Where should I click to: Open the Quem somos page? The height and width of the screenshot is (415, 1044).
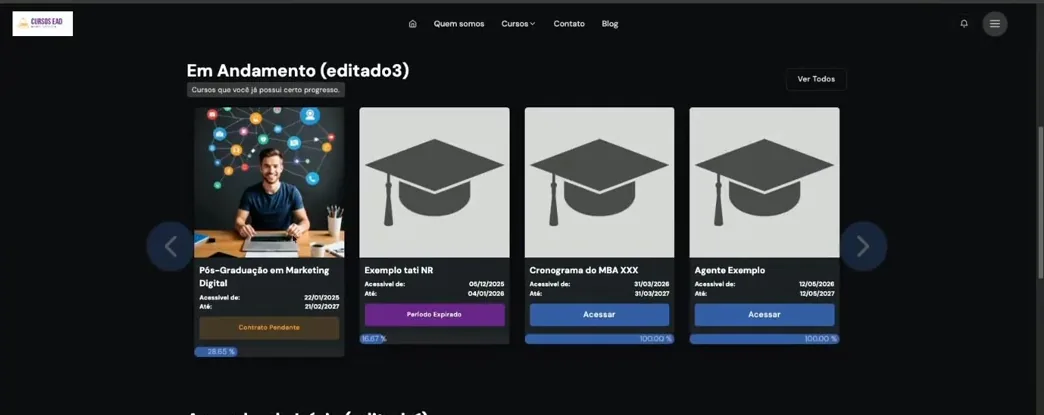click(x=459, y=24)
